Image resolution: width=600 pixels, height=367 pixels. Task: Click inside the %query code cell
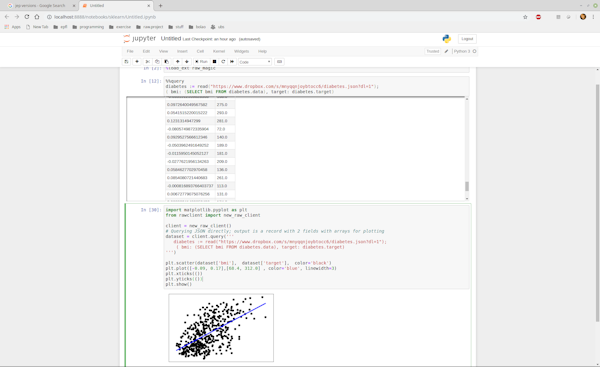click(x=316, y=86)
